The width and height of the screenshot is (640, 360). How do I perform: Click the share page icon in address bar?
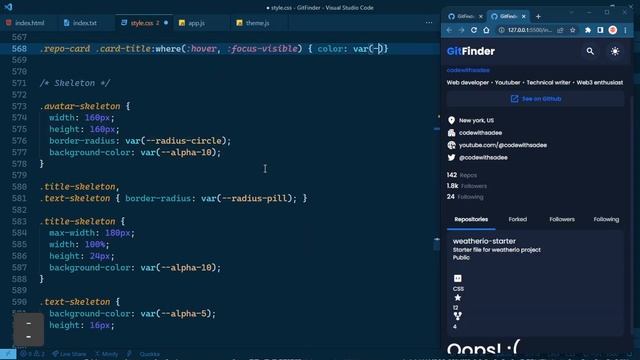pyautogui.click(x=560, y=30)
